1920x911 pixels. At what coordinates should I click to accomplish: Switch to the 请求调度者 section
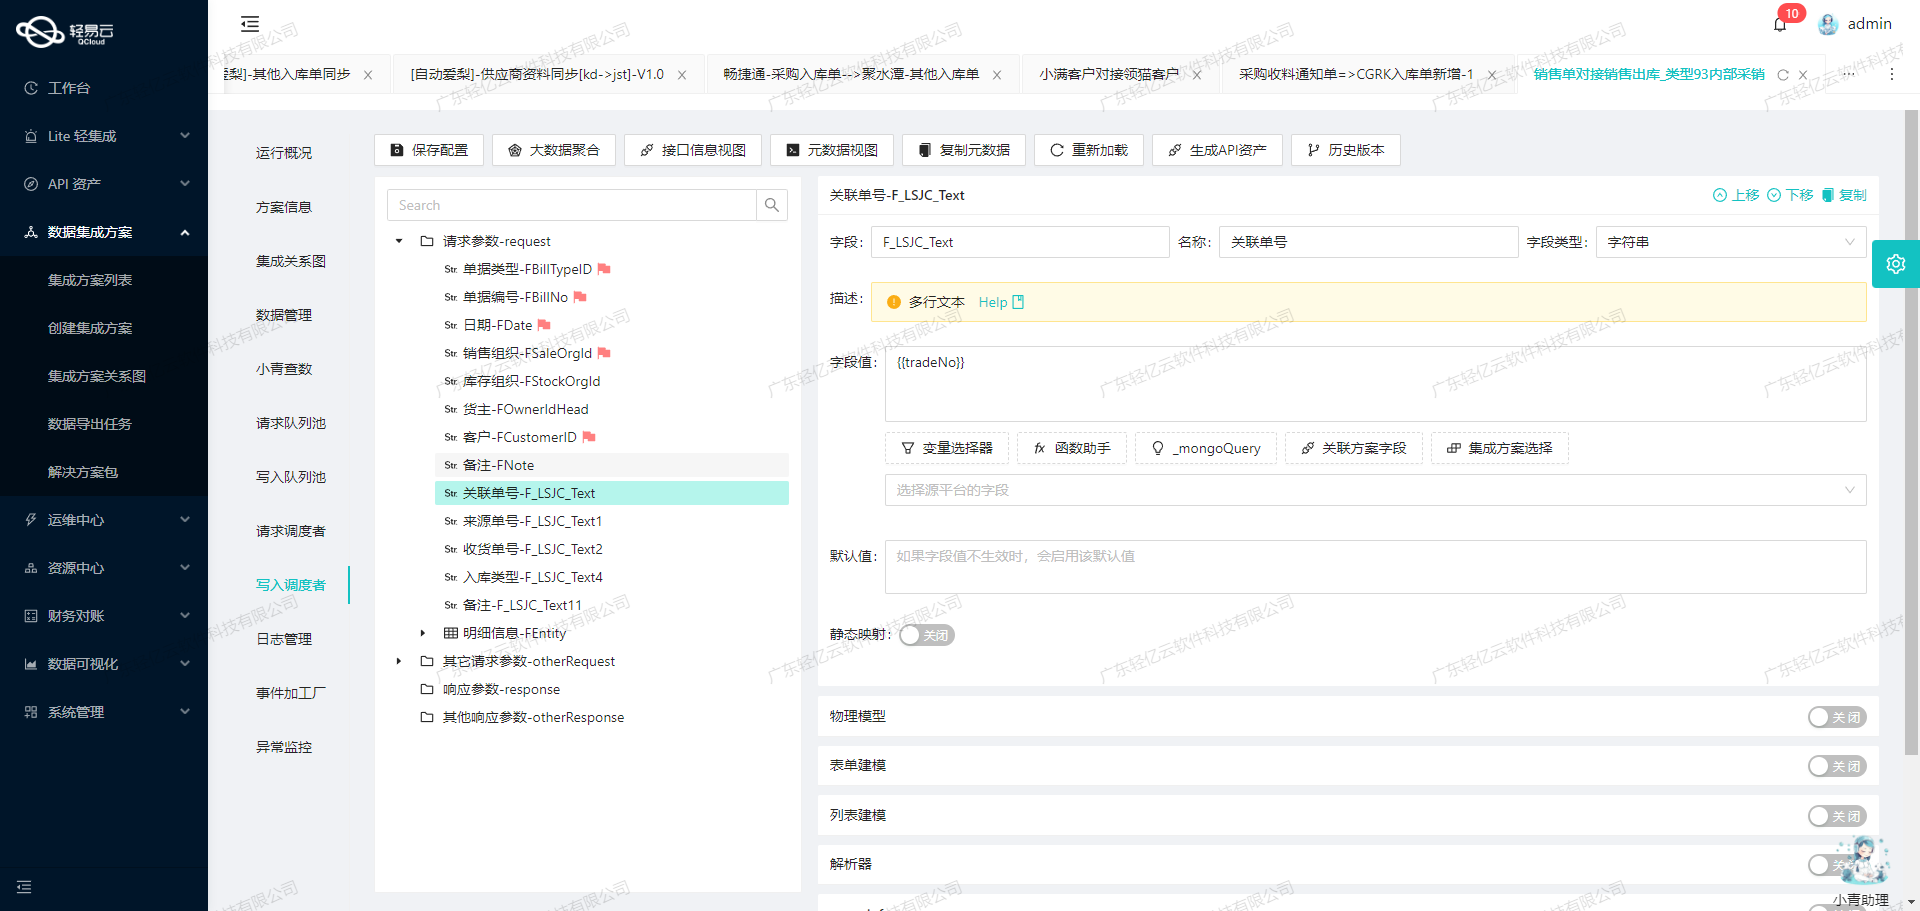[x=291, y=531]
